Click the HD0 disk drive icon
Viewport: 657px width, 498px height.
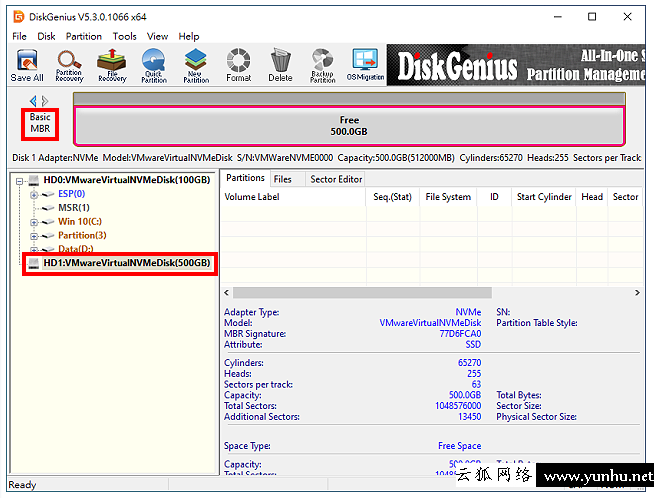click(34, 180)
